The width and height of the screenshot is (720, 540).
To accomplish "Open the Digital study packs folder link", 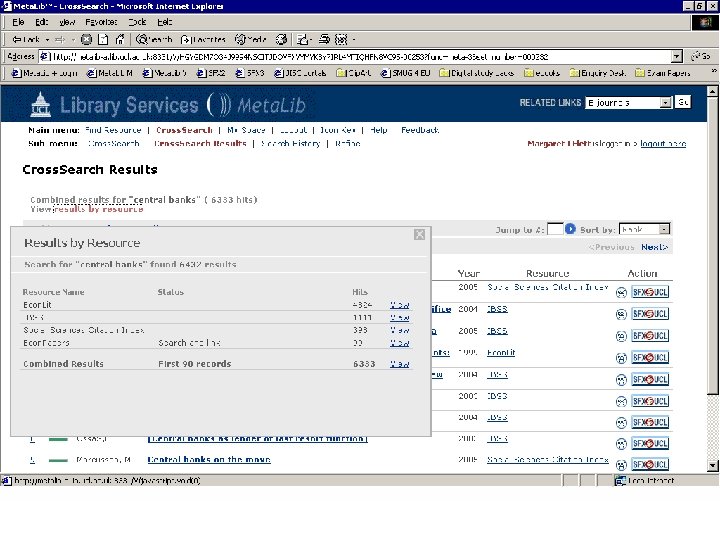I will click(x=477, y=73).
